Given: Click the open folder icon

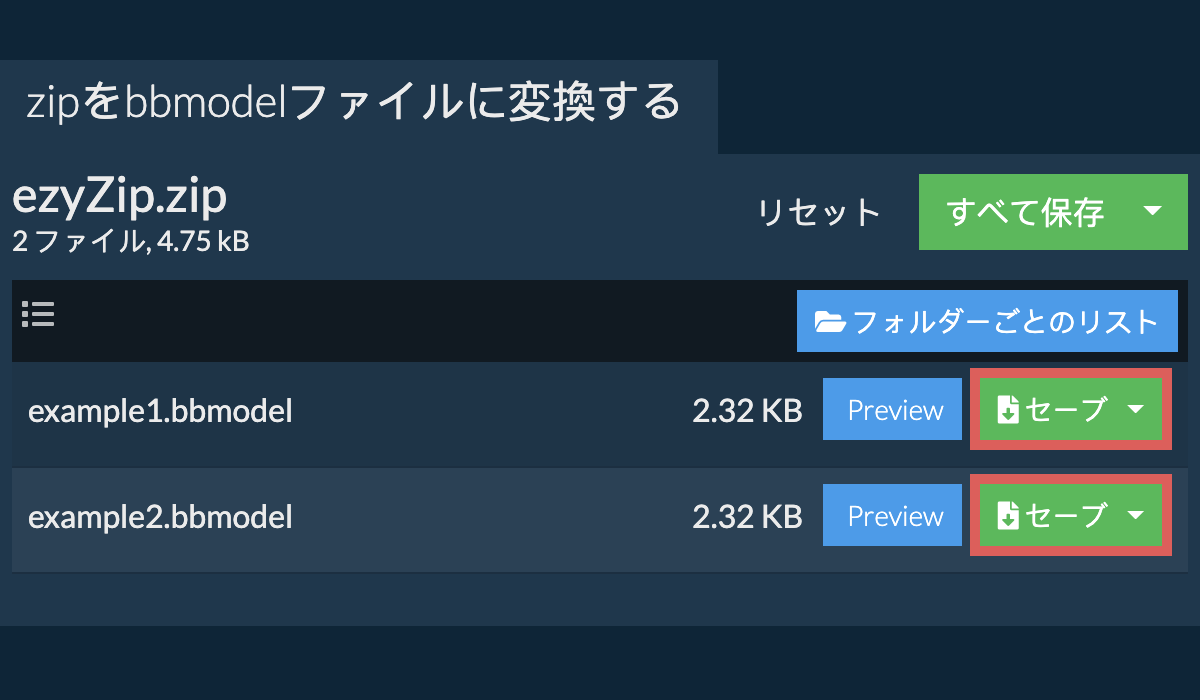Looking at the screenshot, I should [x=829, y=322].
